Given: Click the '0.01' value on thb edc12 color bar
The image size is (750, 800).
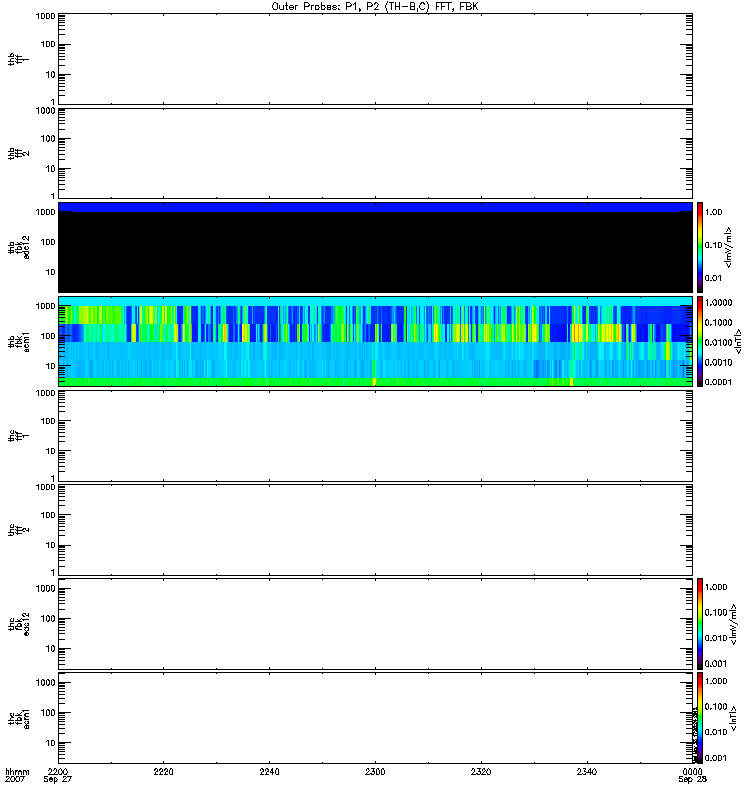Looking at the screenshot, I should pos(714,278).
